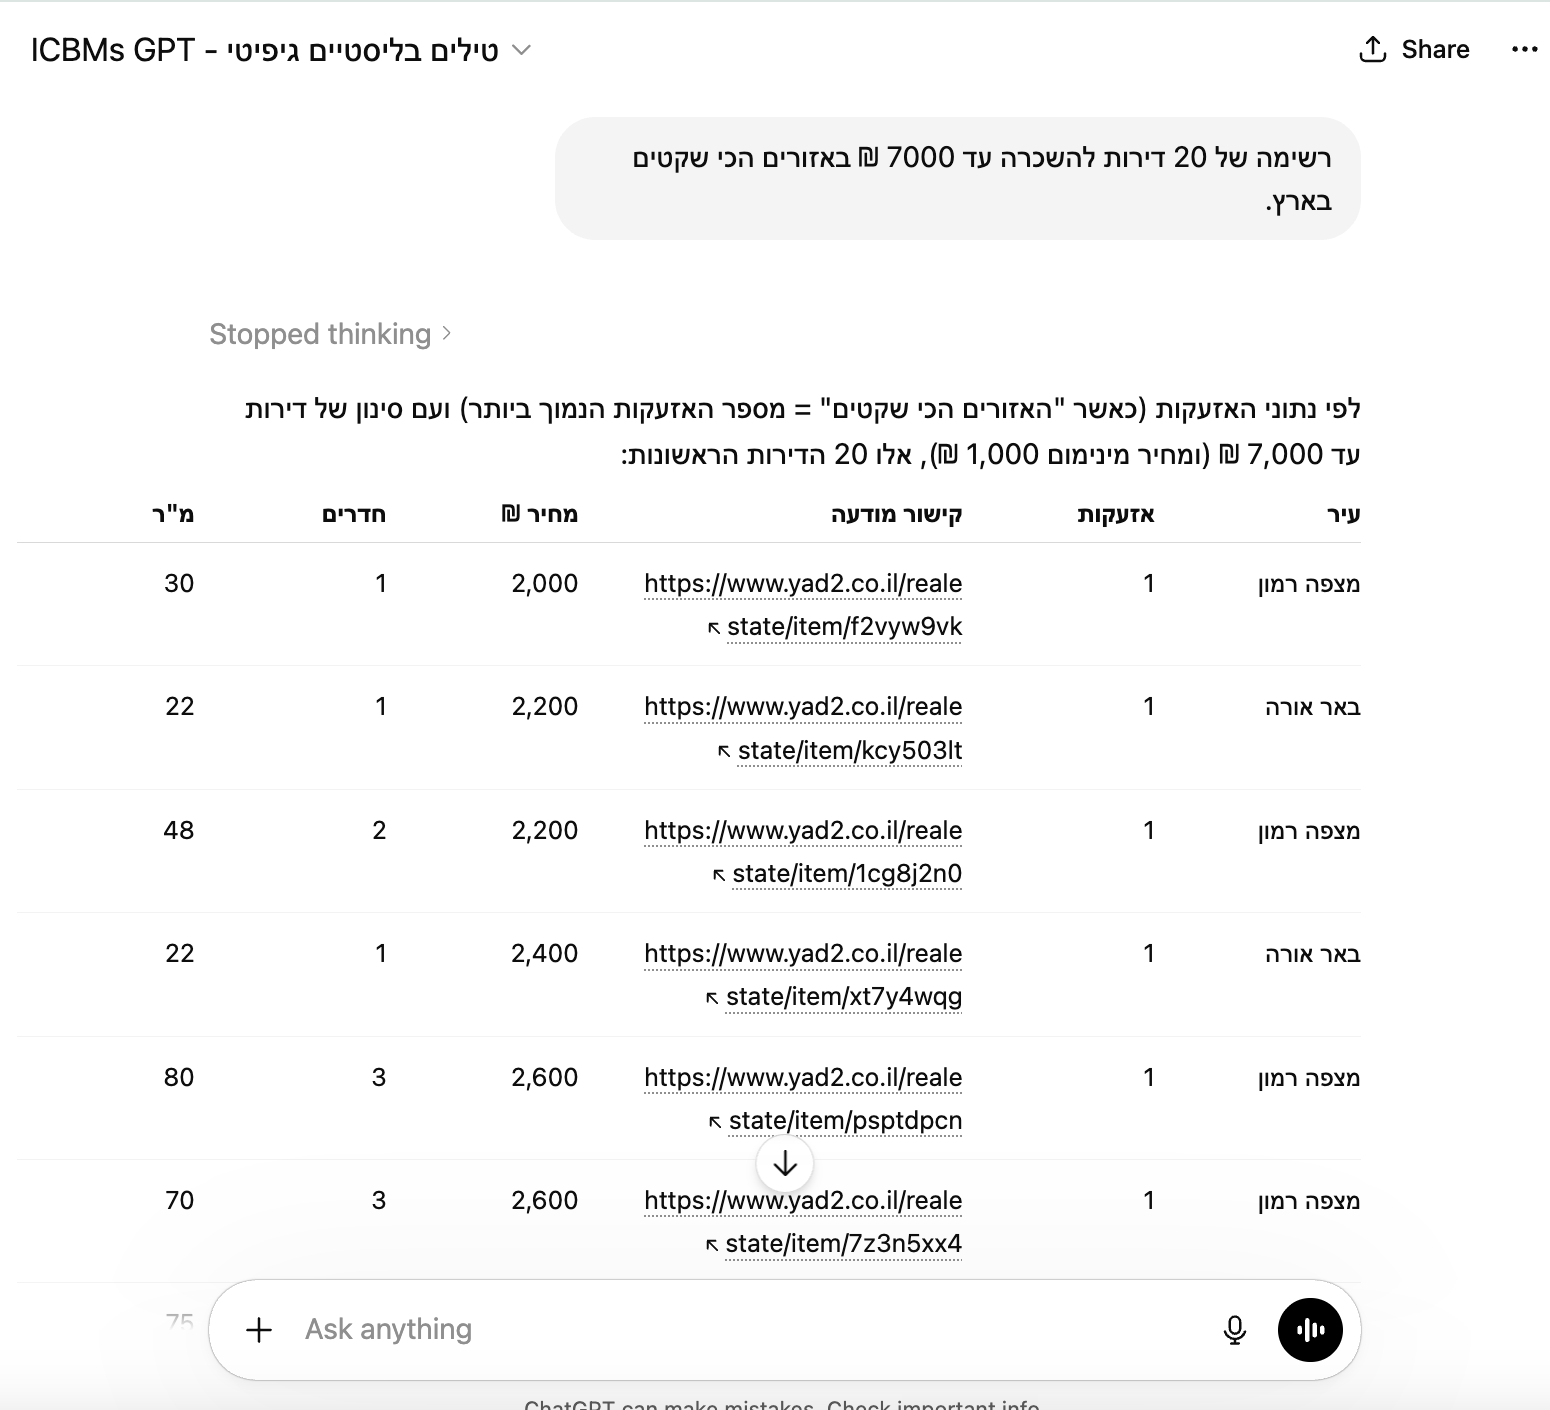Click the ICBMs GPT title text
The image size is (1550, 1410).
pyautogui.click(x=265, y=50)
